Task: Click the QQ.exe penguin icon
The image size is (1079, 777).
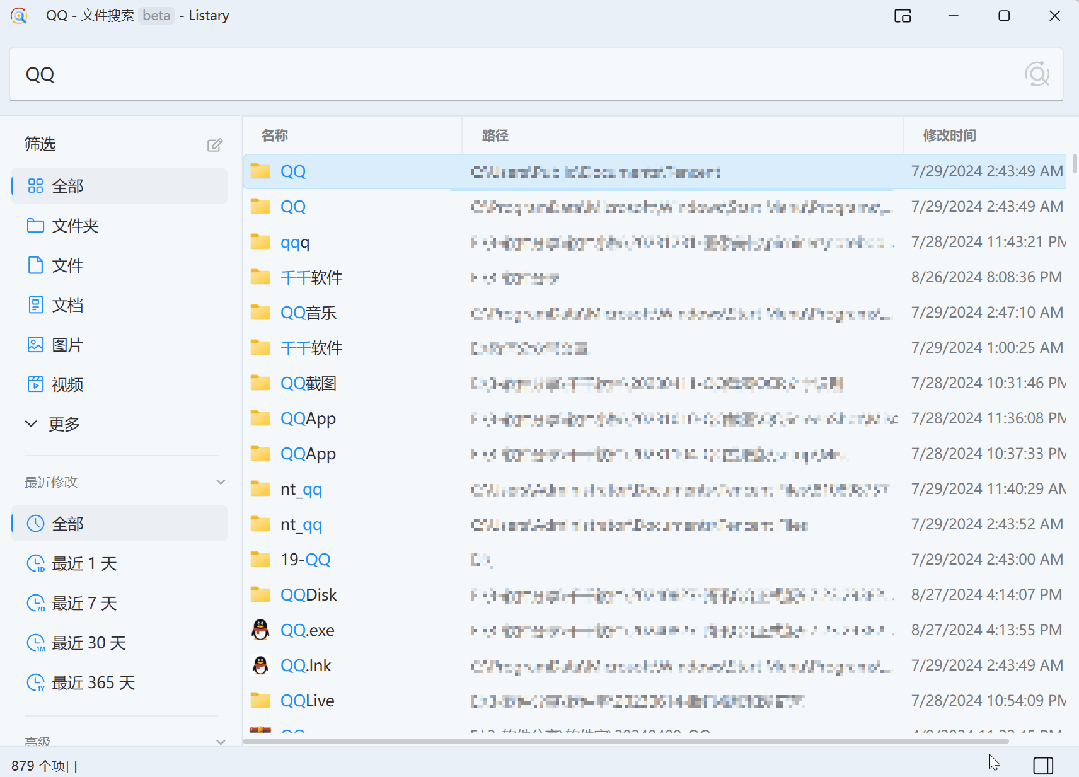Action: click(260, 629)
